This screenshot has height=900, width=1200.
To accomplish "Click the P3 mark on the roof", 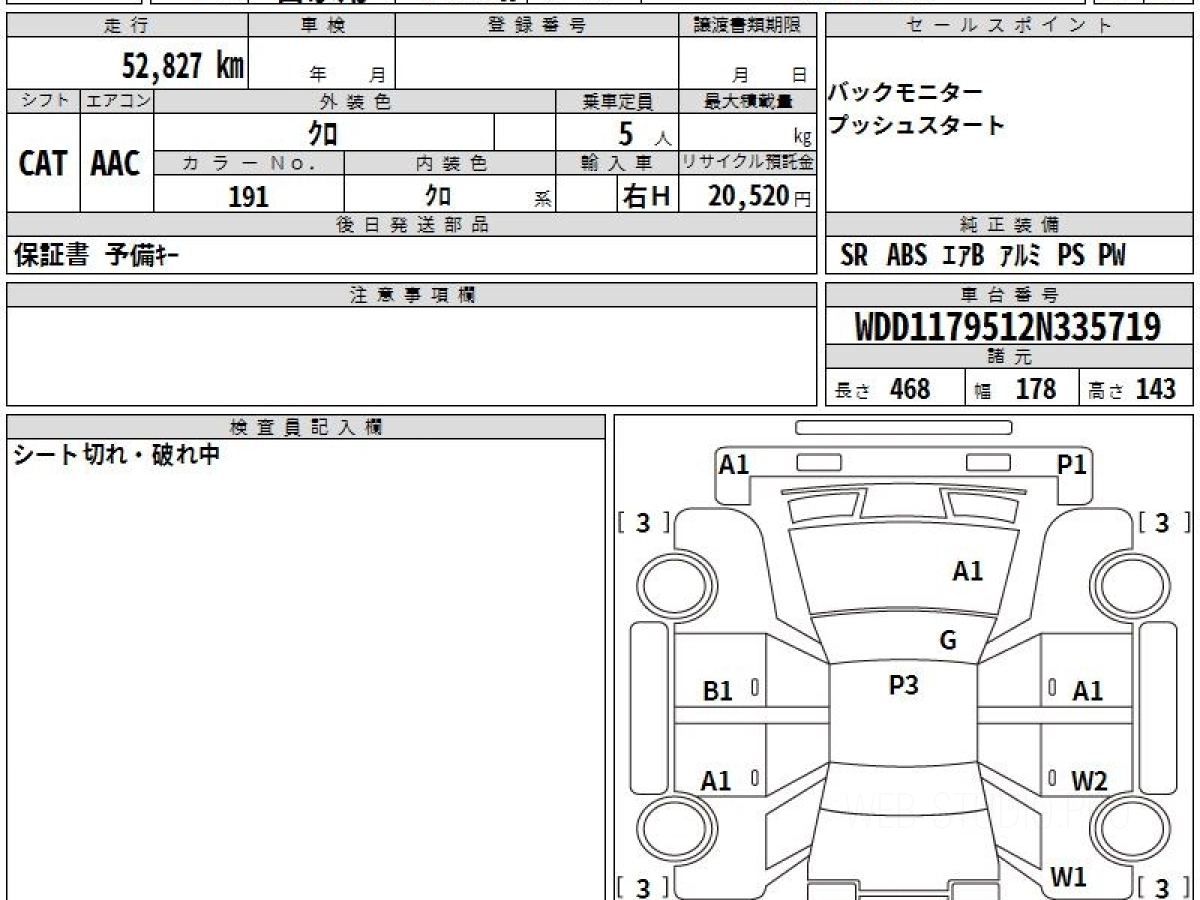I will point(904,686).
